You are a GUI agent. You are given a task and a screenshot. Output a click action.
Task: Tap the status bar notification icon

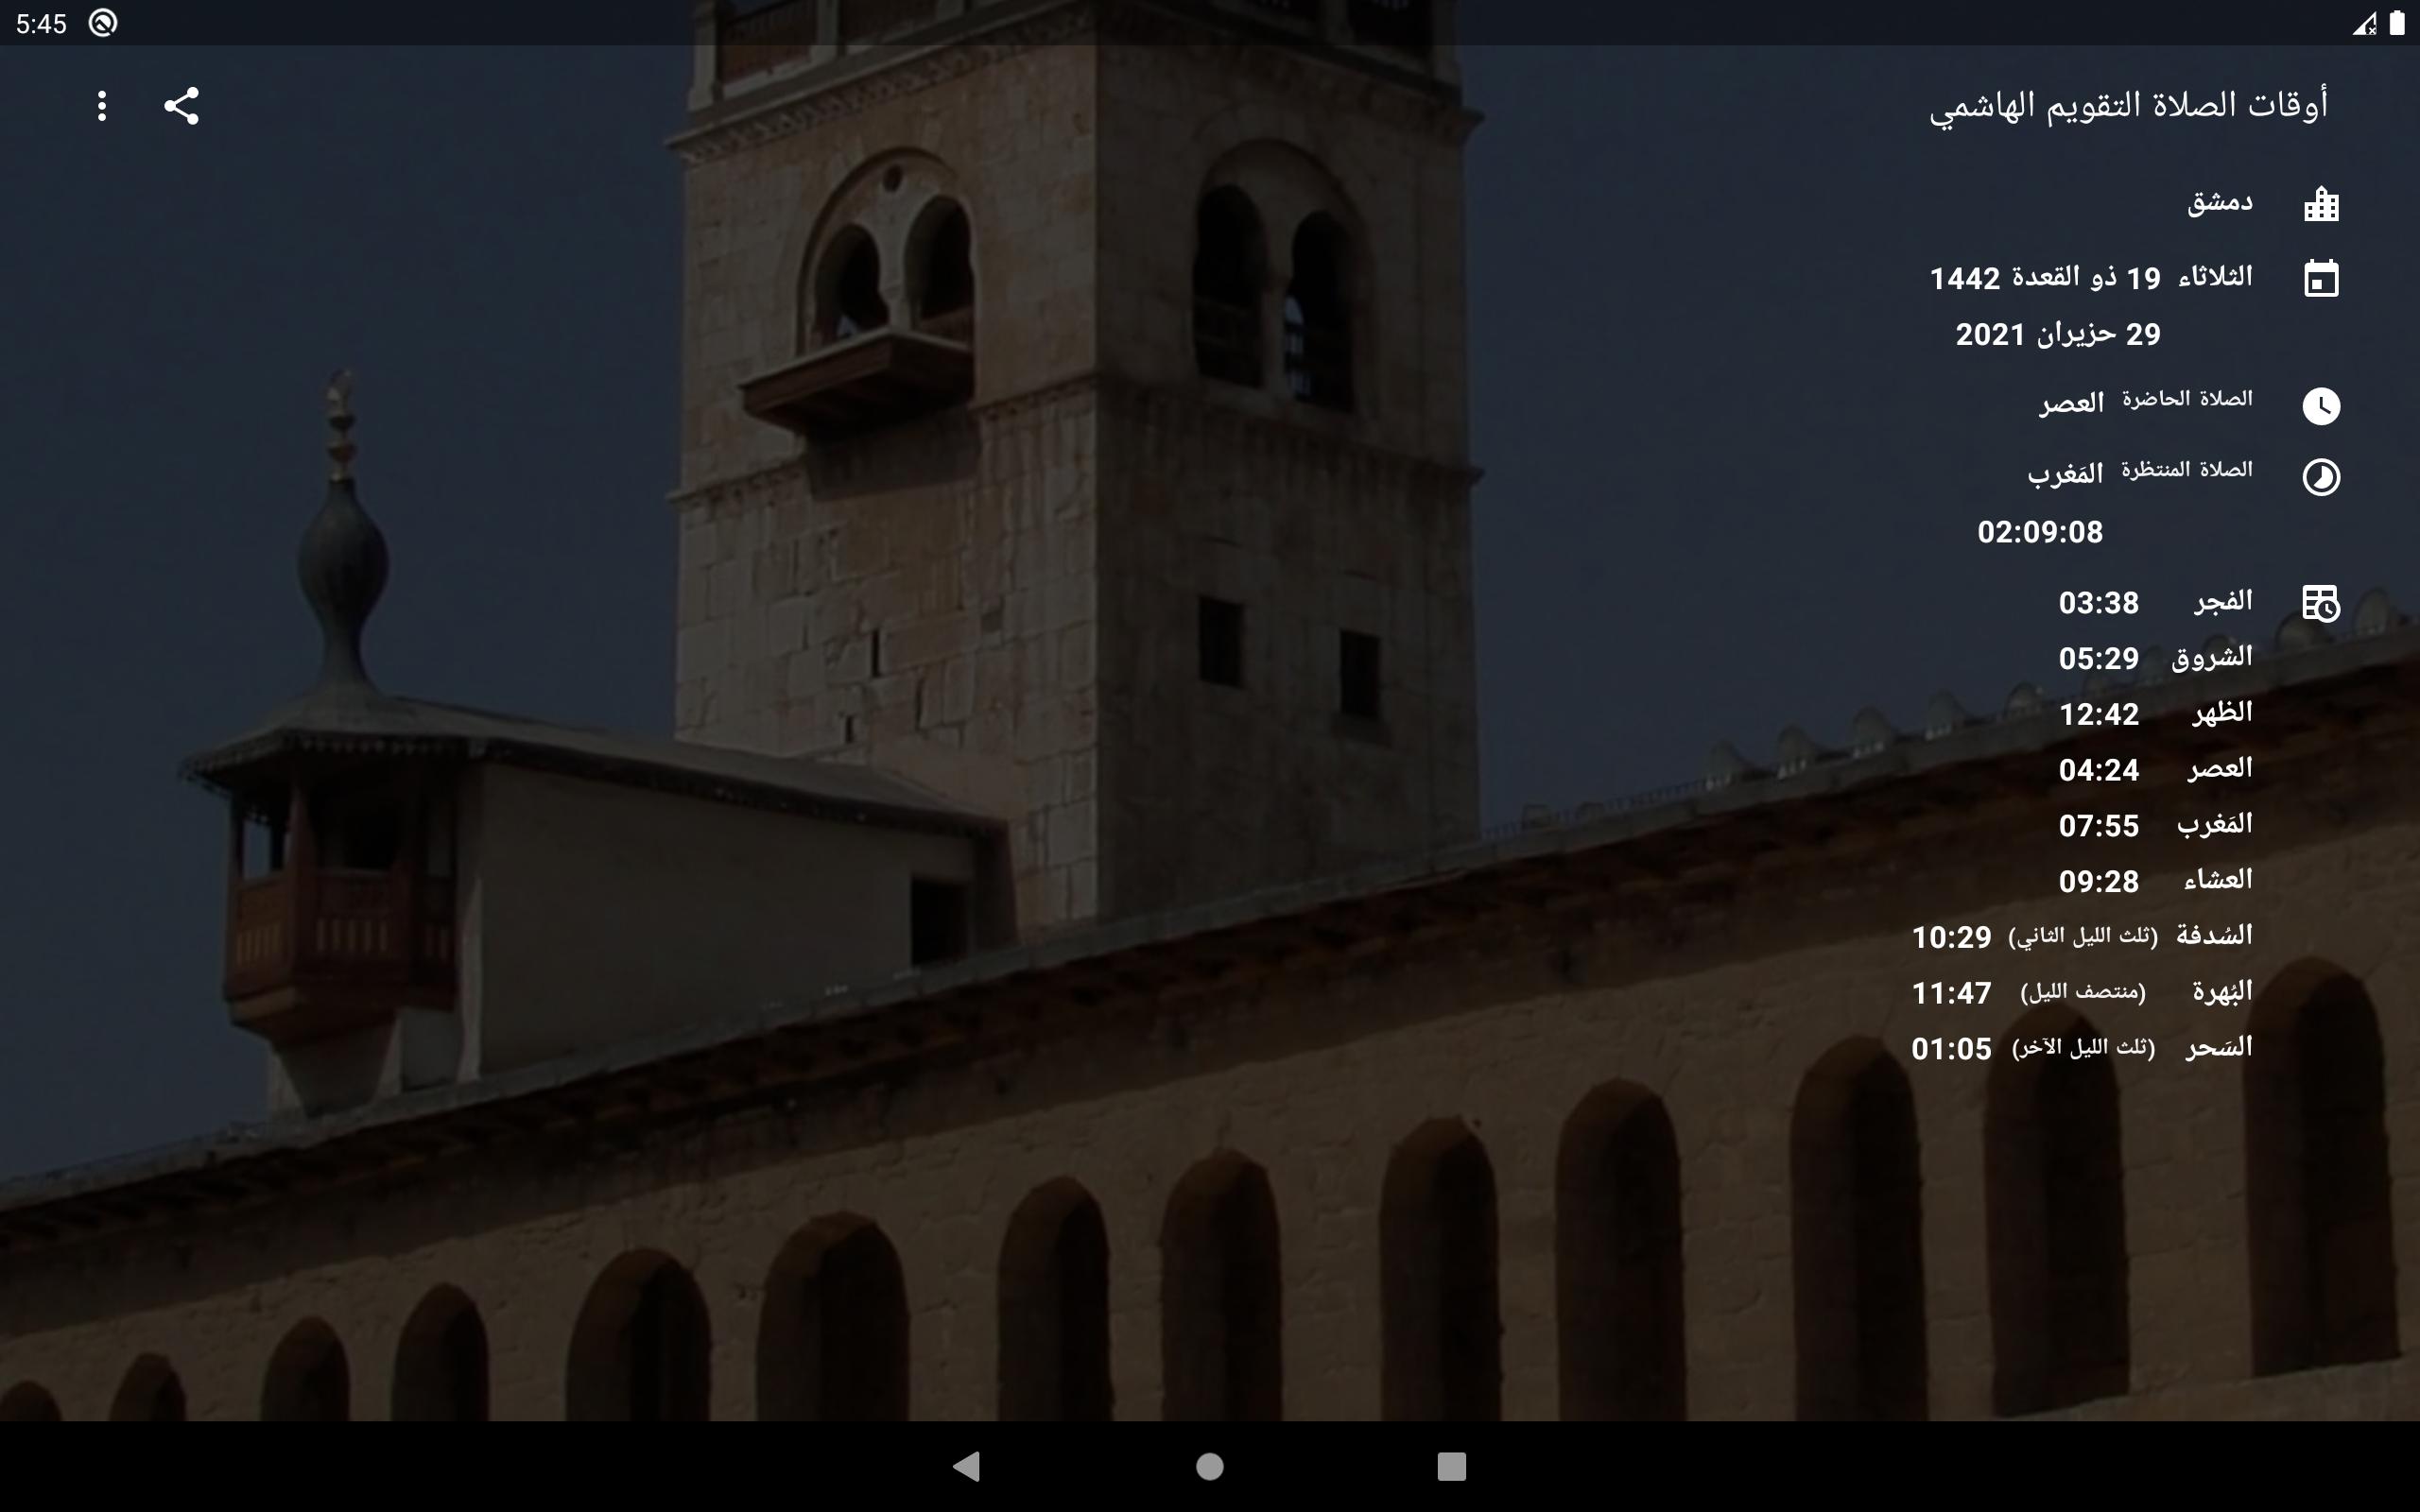[103, 22]
